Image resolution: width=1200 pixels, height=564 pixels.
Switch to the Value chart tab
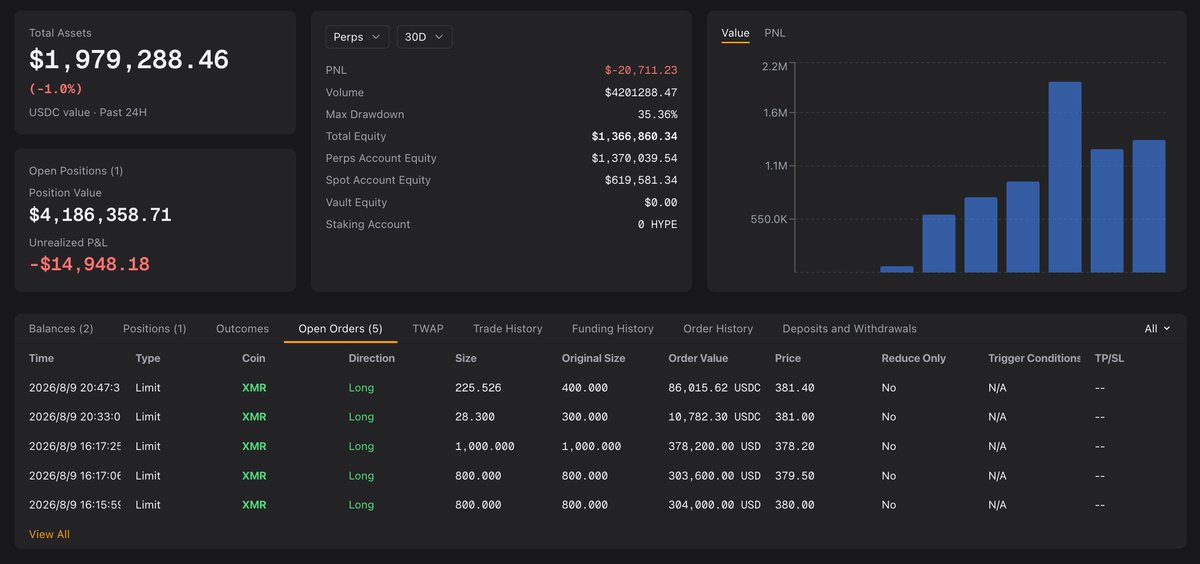[735, 33]
